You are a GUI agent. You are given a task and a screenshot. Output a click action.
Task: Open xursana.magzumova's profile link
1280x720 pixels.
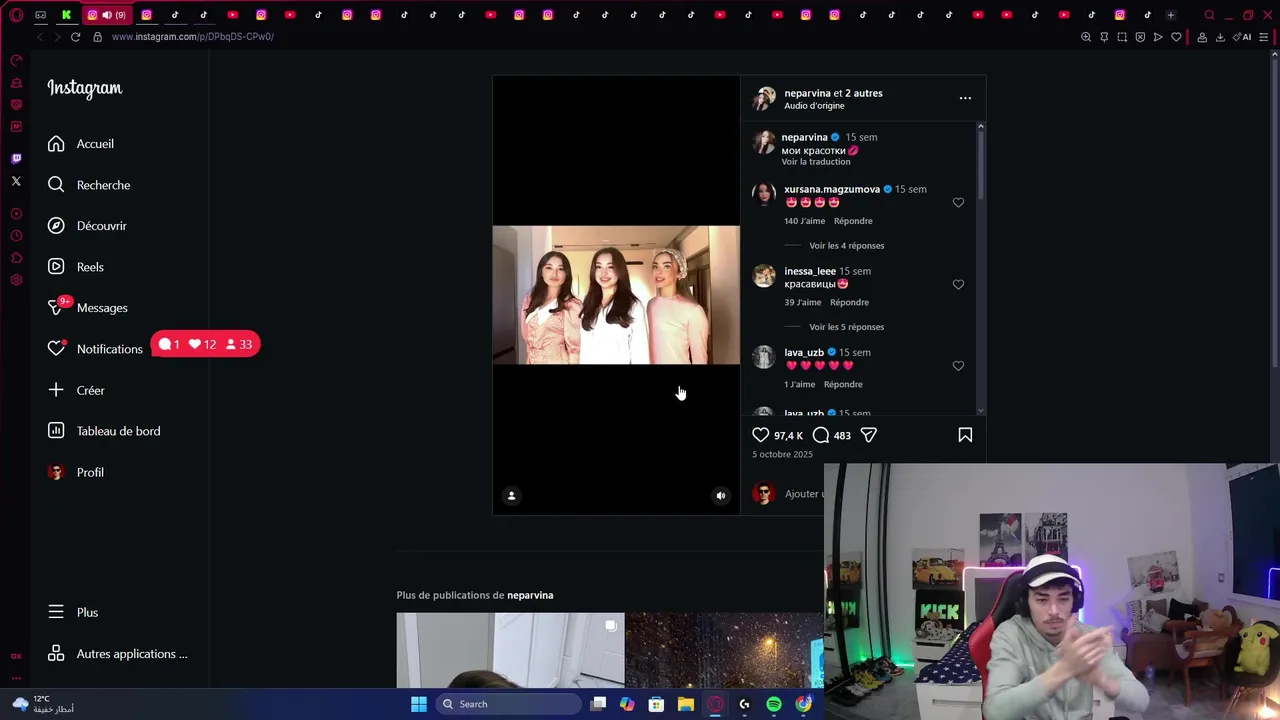[832, 189]
